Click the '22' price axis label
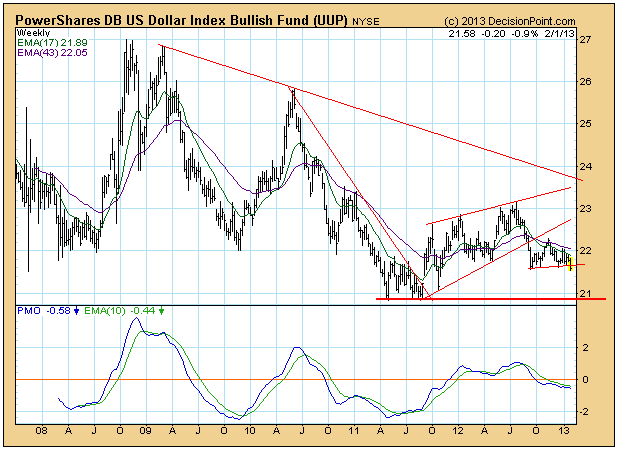 [x=585, y=251]
